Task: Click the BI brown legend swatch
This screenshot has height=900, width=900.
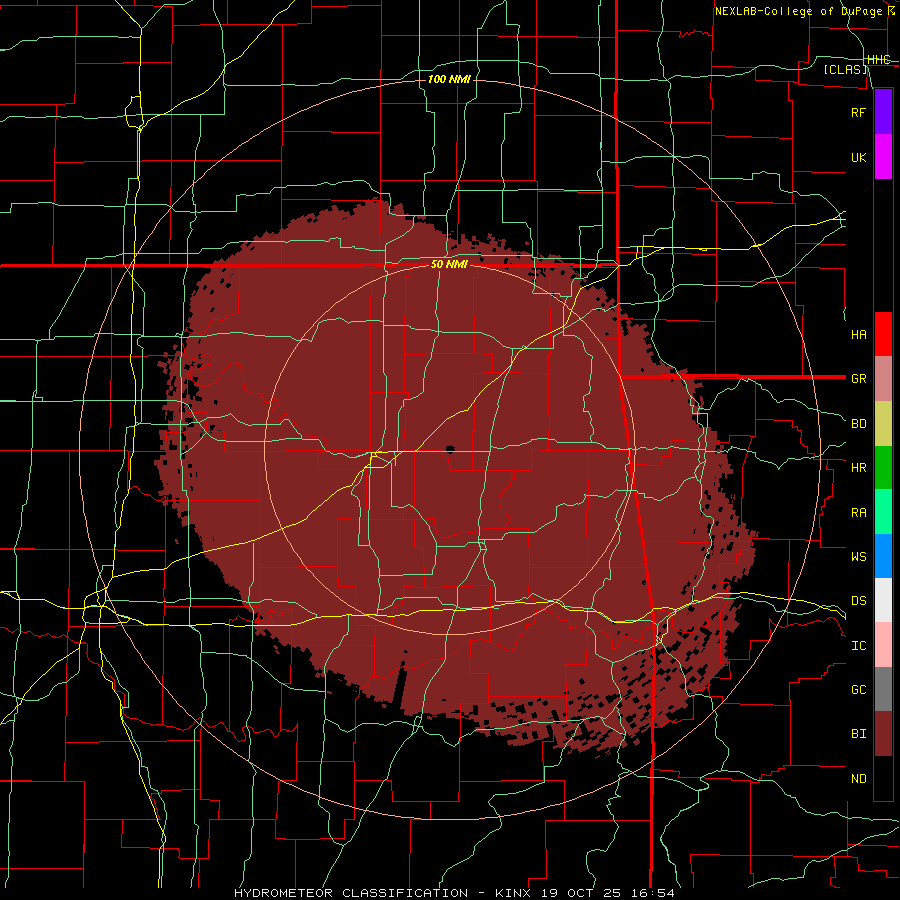Action: click(x=883, y=734)
